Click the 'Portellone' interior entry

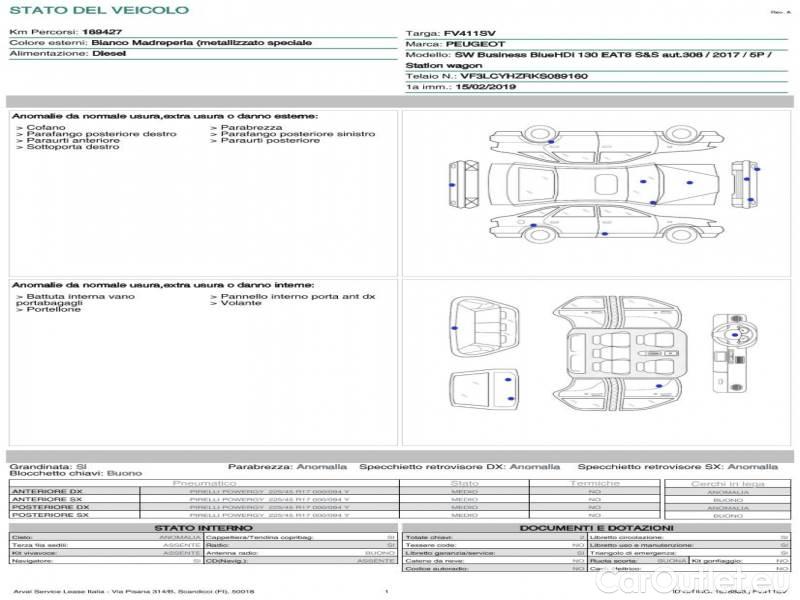point(48,309)
